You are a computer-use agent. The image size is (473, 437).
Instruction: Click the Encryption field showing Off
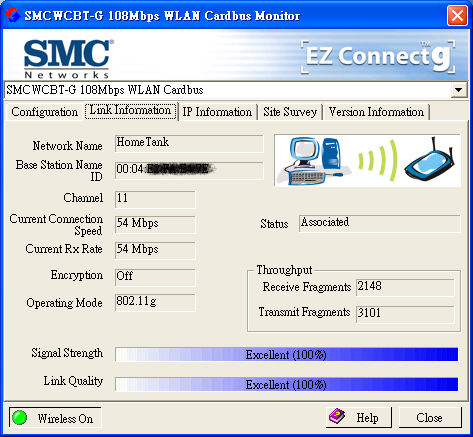155,277
